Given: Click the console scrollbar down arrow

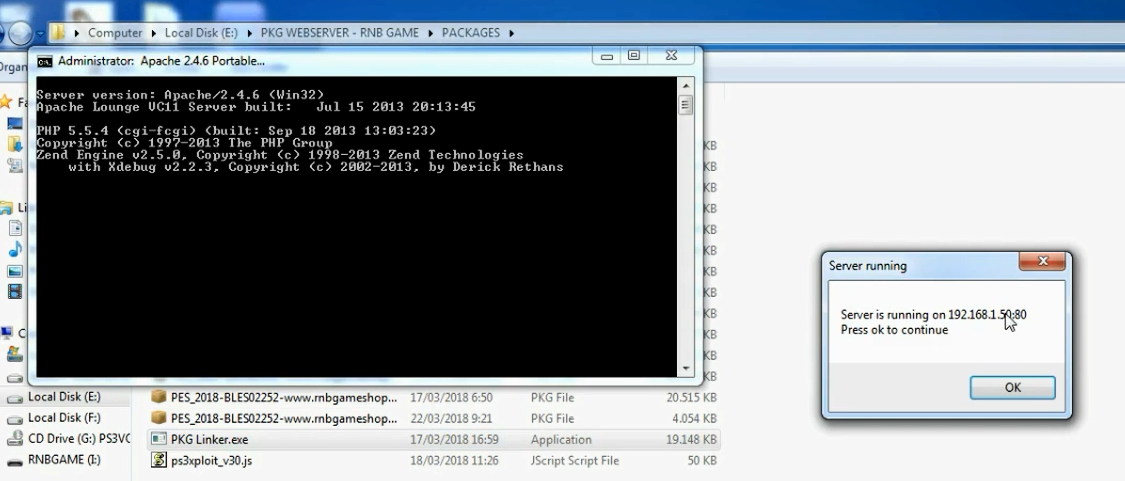Looking at the screenshot, I should point(686,368).
